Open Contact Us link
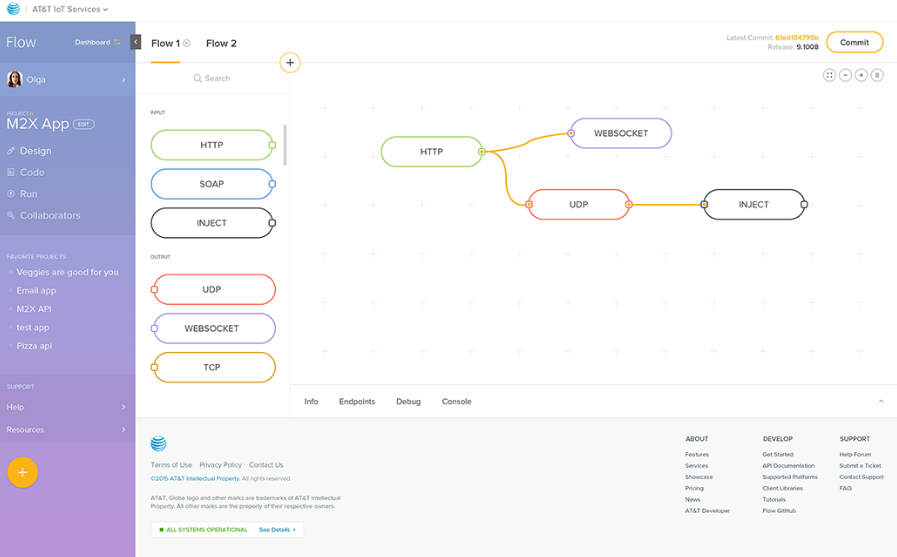This screenshot has height=557, width=897. click(x=266, y=465)
